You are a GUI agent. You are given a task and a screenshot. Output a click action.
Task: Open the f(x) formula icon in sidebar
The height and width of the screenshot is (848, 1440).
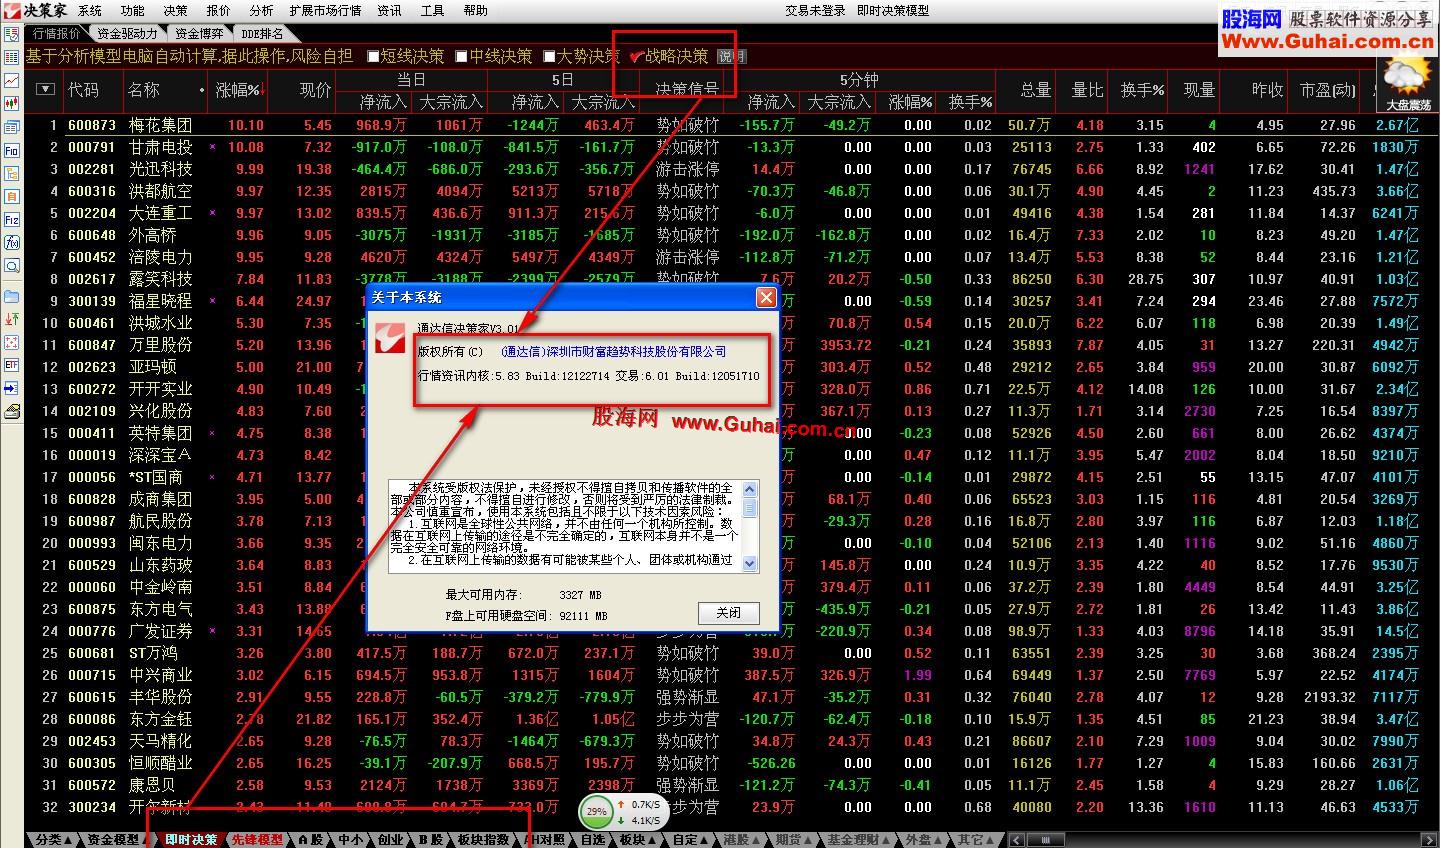tap(12, 243)
